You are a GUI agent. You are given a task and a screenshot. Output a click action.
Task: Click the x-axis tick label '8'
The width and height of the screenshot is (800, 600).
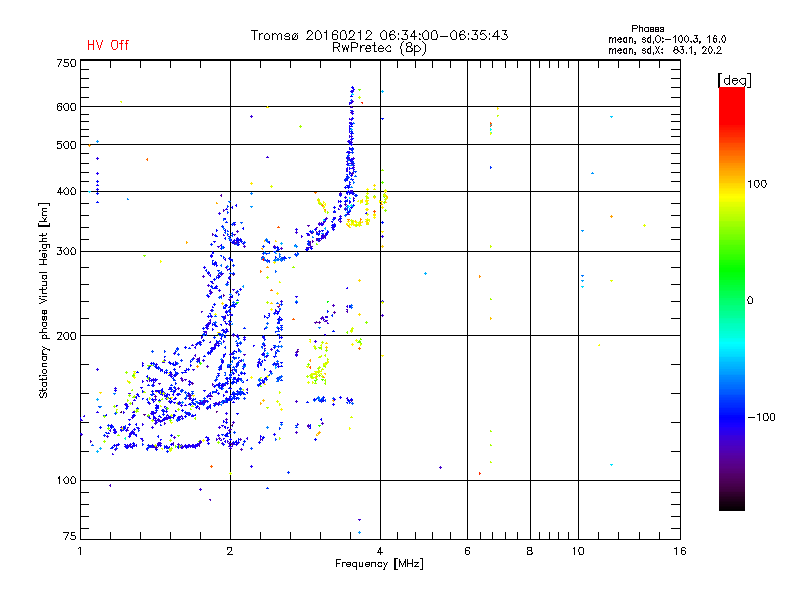pos(530,551)
